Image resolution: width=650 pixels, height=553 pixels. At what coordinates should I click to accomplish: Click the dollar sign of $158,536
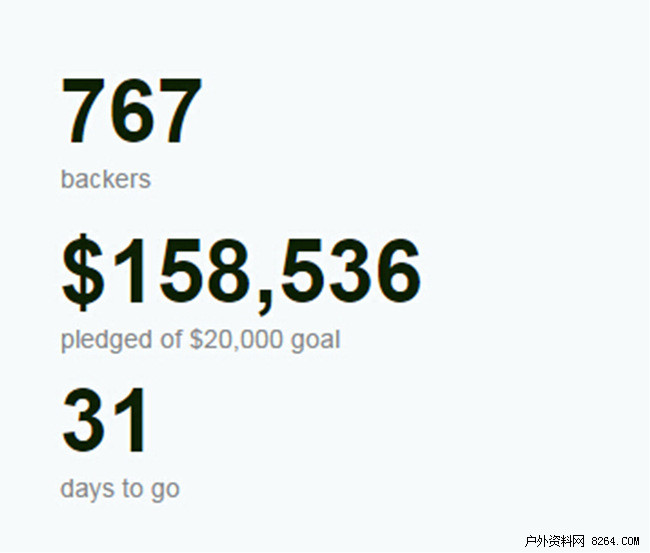[x=83, y=273]
